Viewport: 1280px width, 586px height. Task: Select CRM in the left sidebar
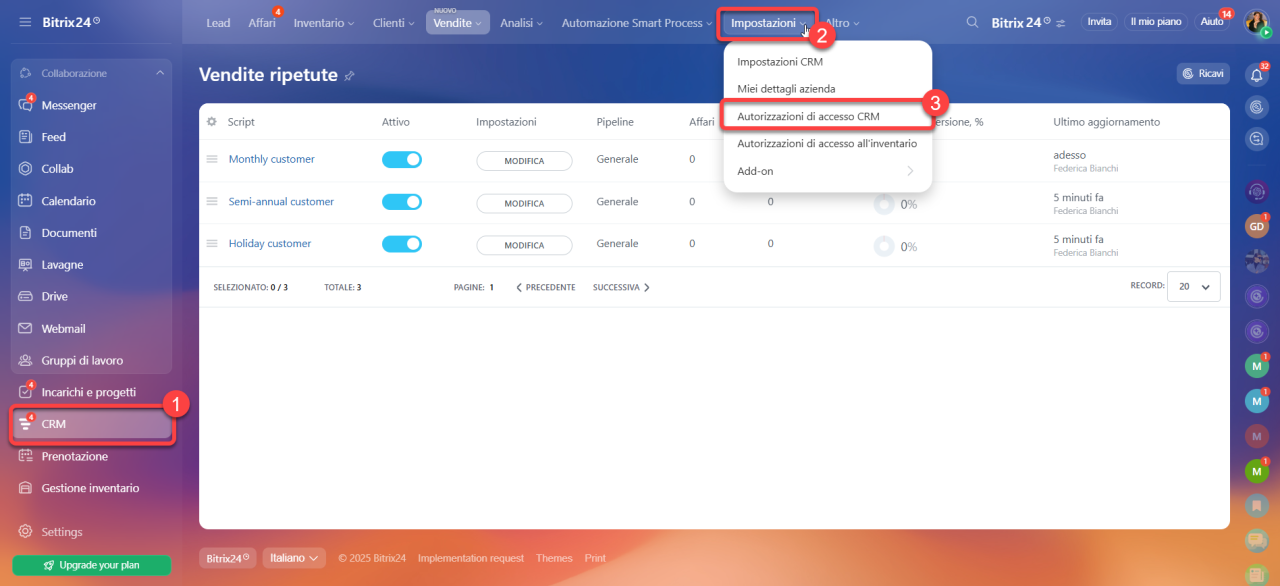coord(92,424)
